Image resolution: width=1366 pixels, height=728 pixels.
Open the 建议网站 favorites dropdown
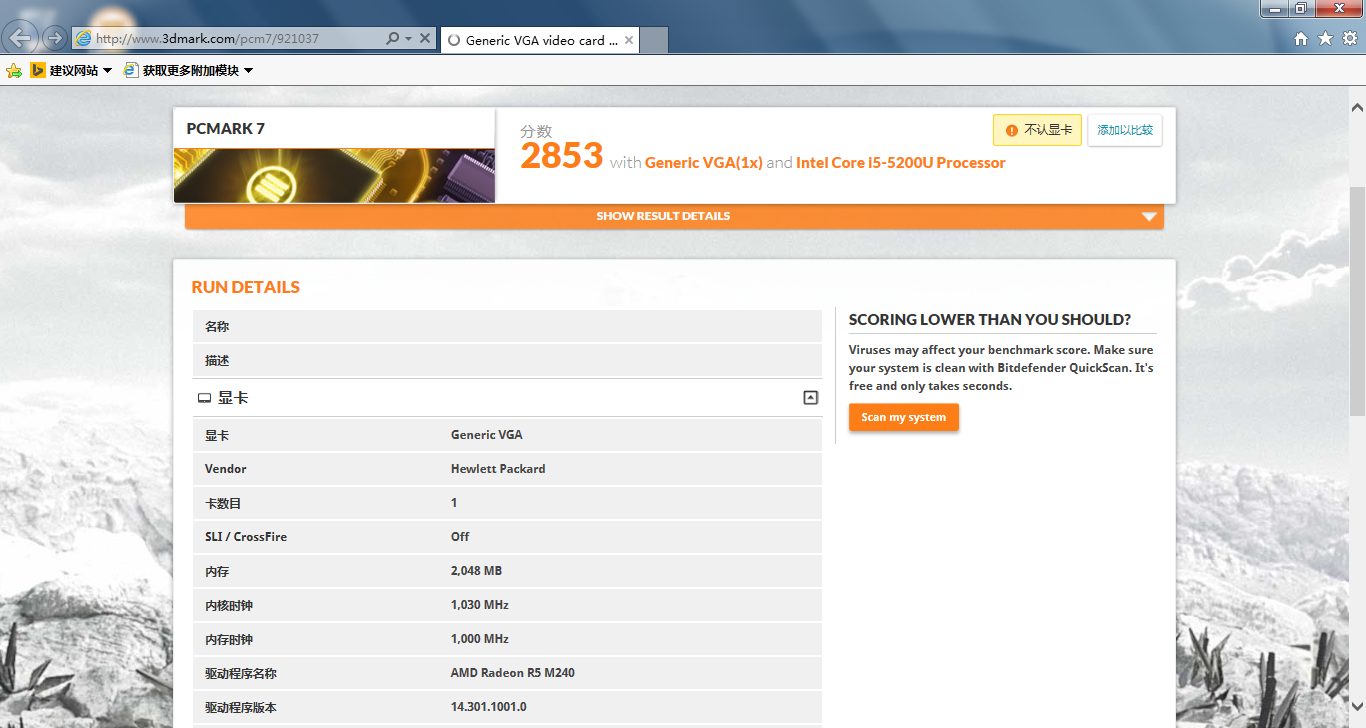pos(71,70)
